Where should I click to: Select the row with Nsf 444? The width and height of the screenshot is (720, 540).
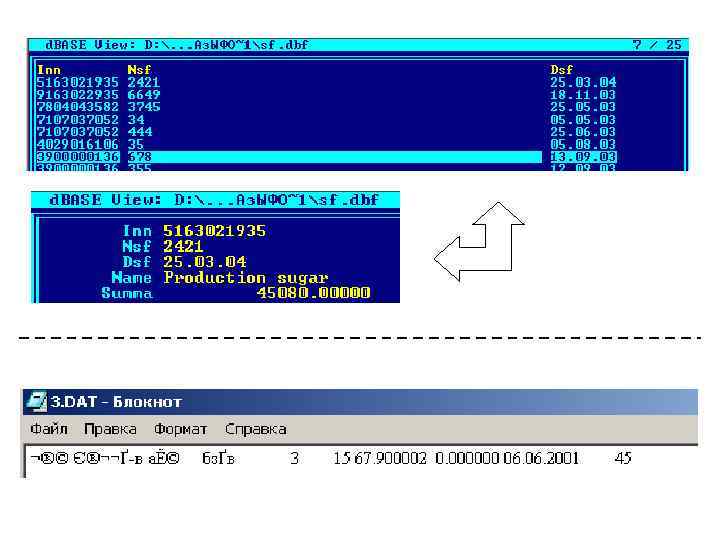[326, 132]
